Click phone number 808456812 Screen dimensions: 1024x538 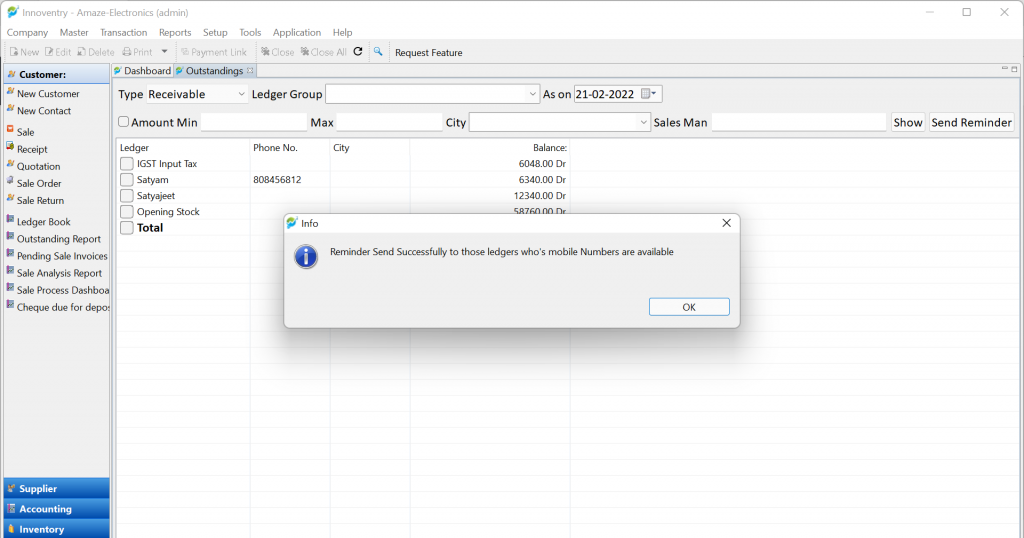(x=277, y=180)
